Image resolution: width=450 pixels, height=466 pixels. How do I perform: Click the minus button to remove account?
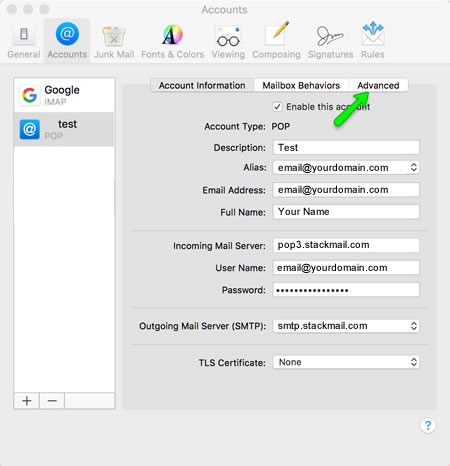52,401
